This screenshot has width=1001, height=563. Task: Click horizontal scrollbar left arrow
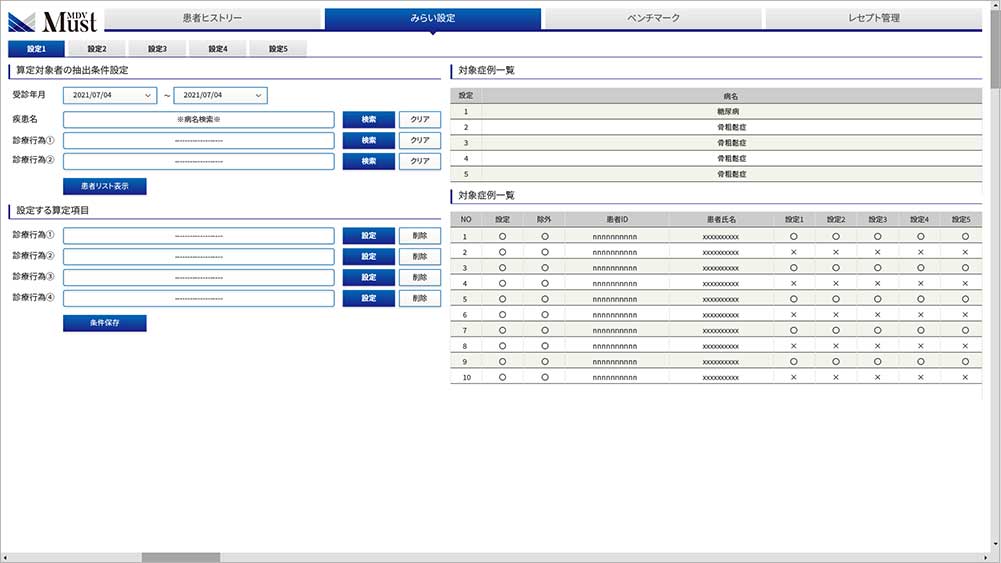click(x=5, y=558)
